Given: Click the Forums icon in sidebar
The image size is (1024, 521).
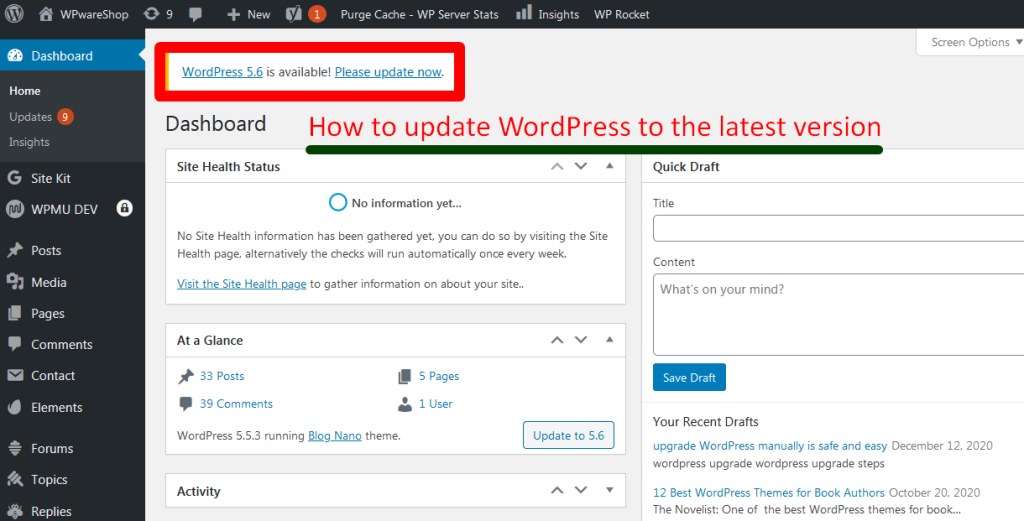Looking at the screenshot, I should (15, 448).
